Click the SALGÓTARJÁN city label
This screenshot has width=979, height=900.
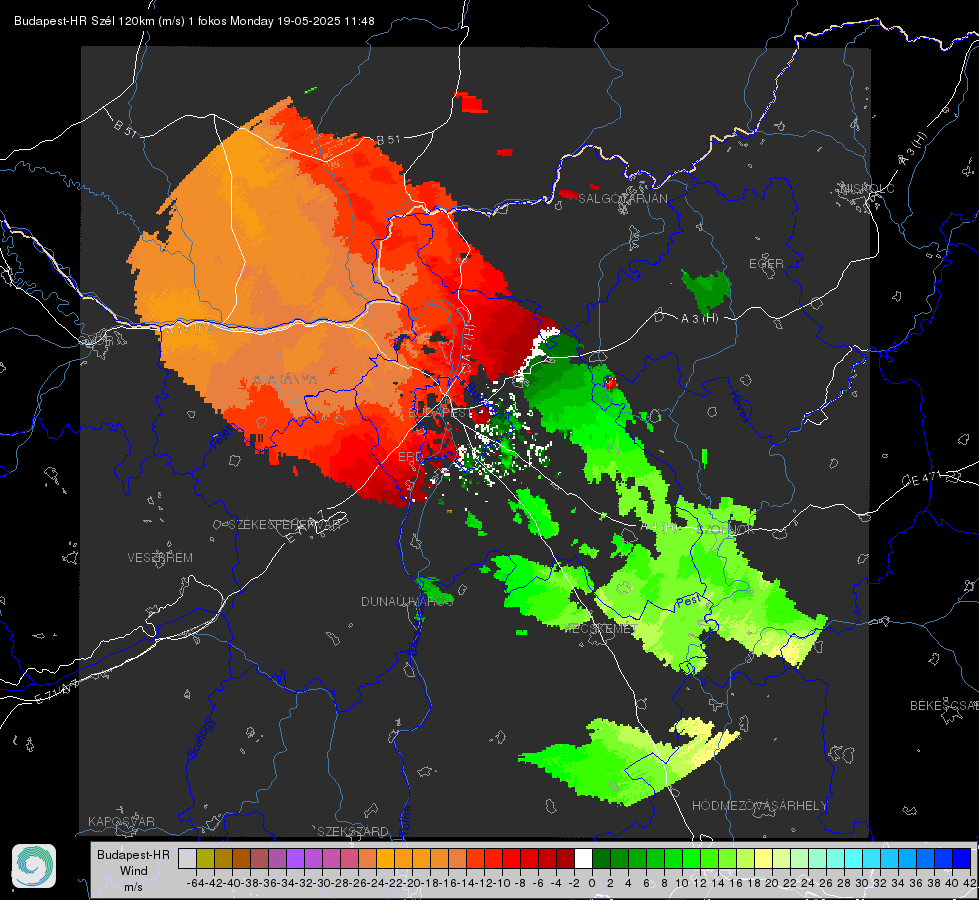click(x=622, y=199)
